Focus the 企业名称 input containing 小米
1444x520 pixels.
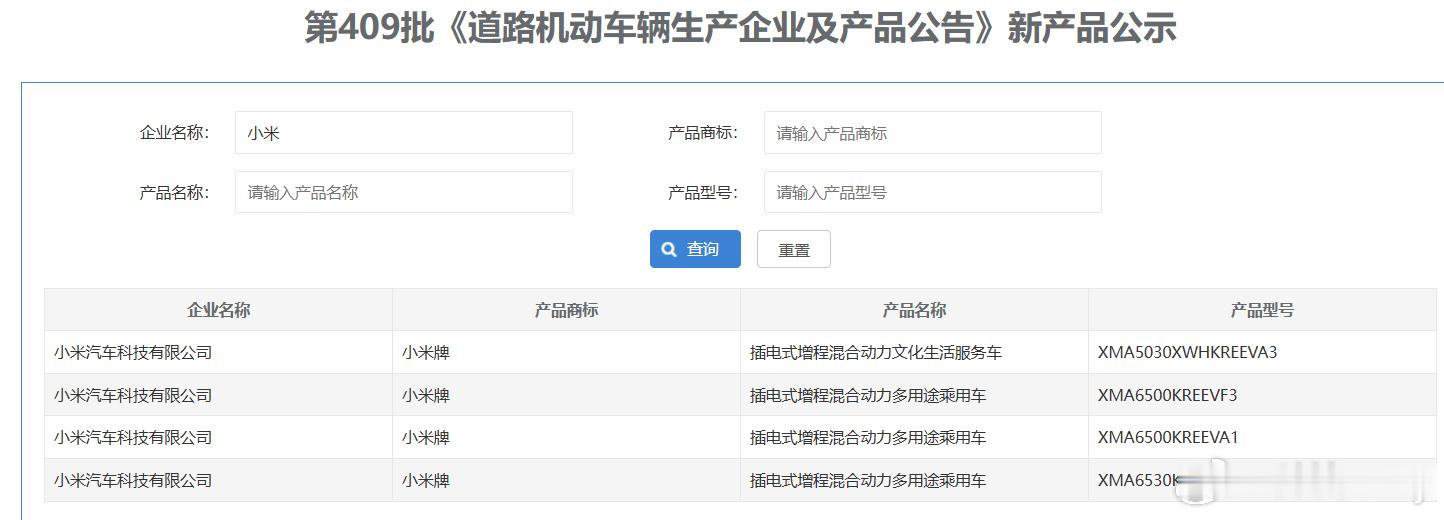(404, 132)
